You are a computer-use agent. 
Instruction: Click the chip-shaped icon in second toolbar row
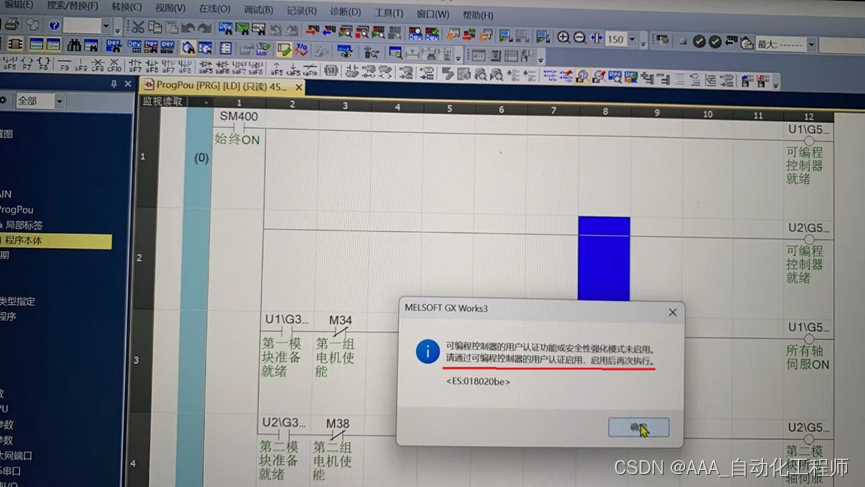(x=15, y=44)
